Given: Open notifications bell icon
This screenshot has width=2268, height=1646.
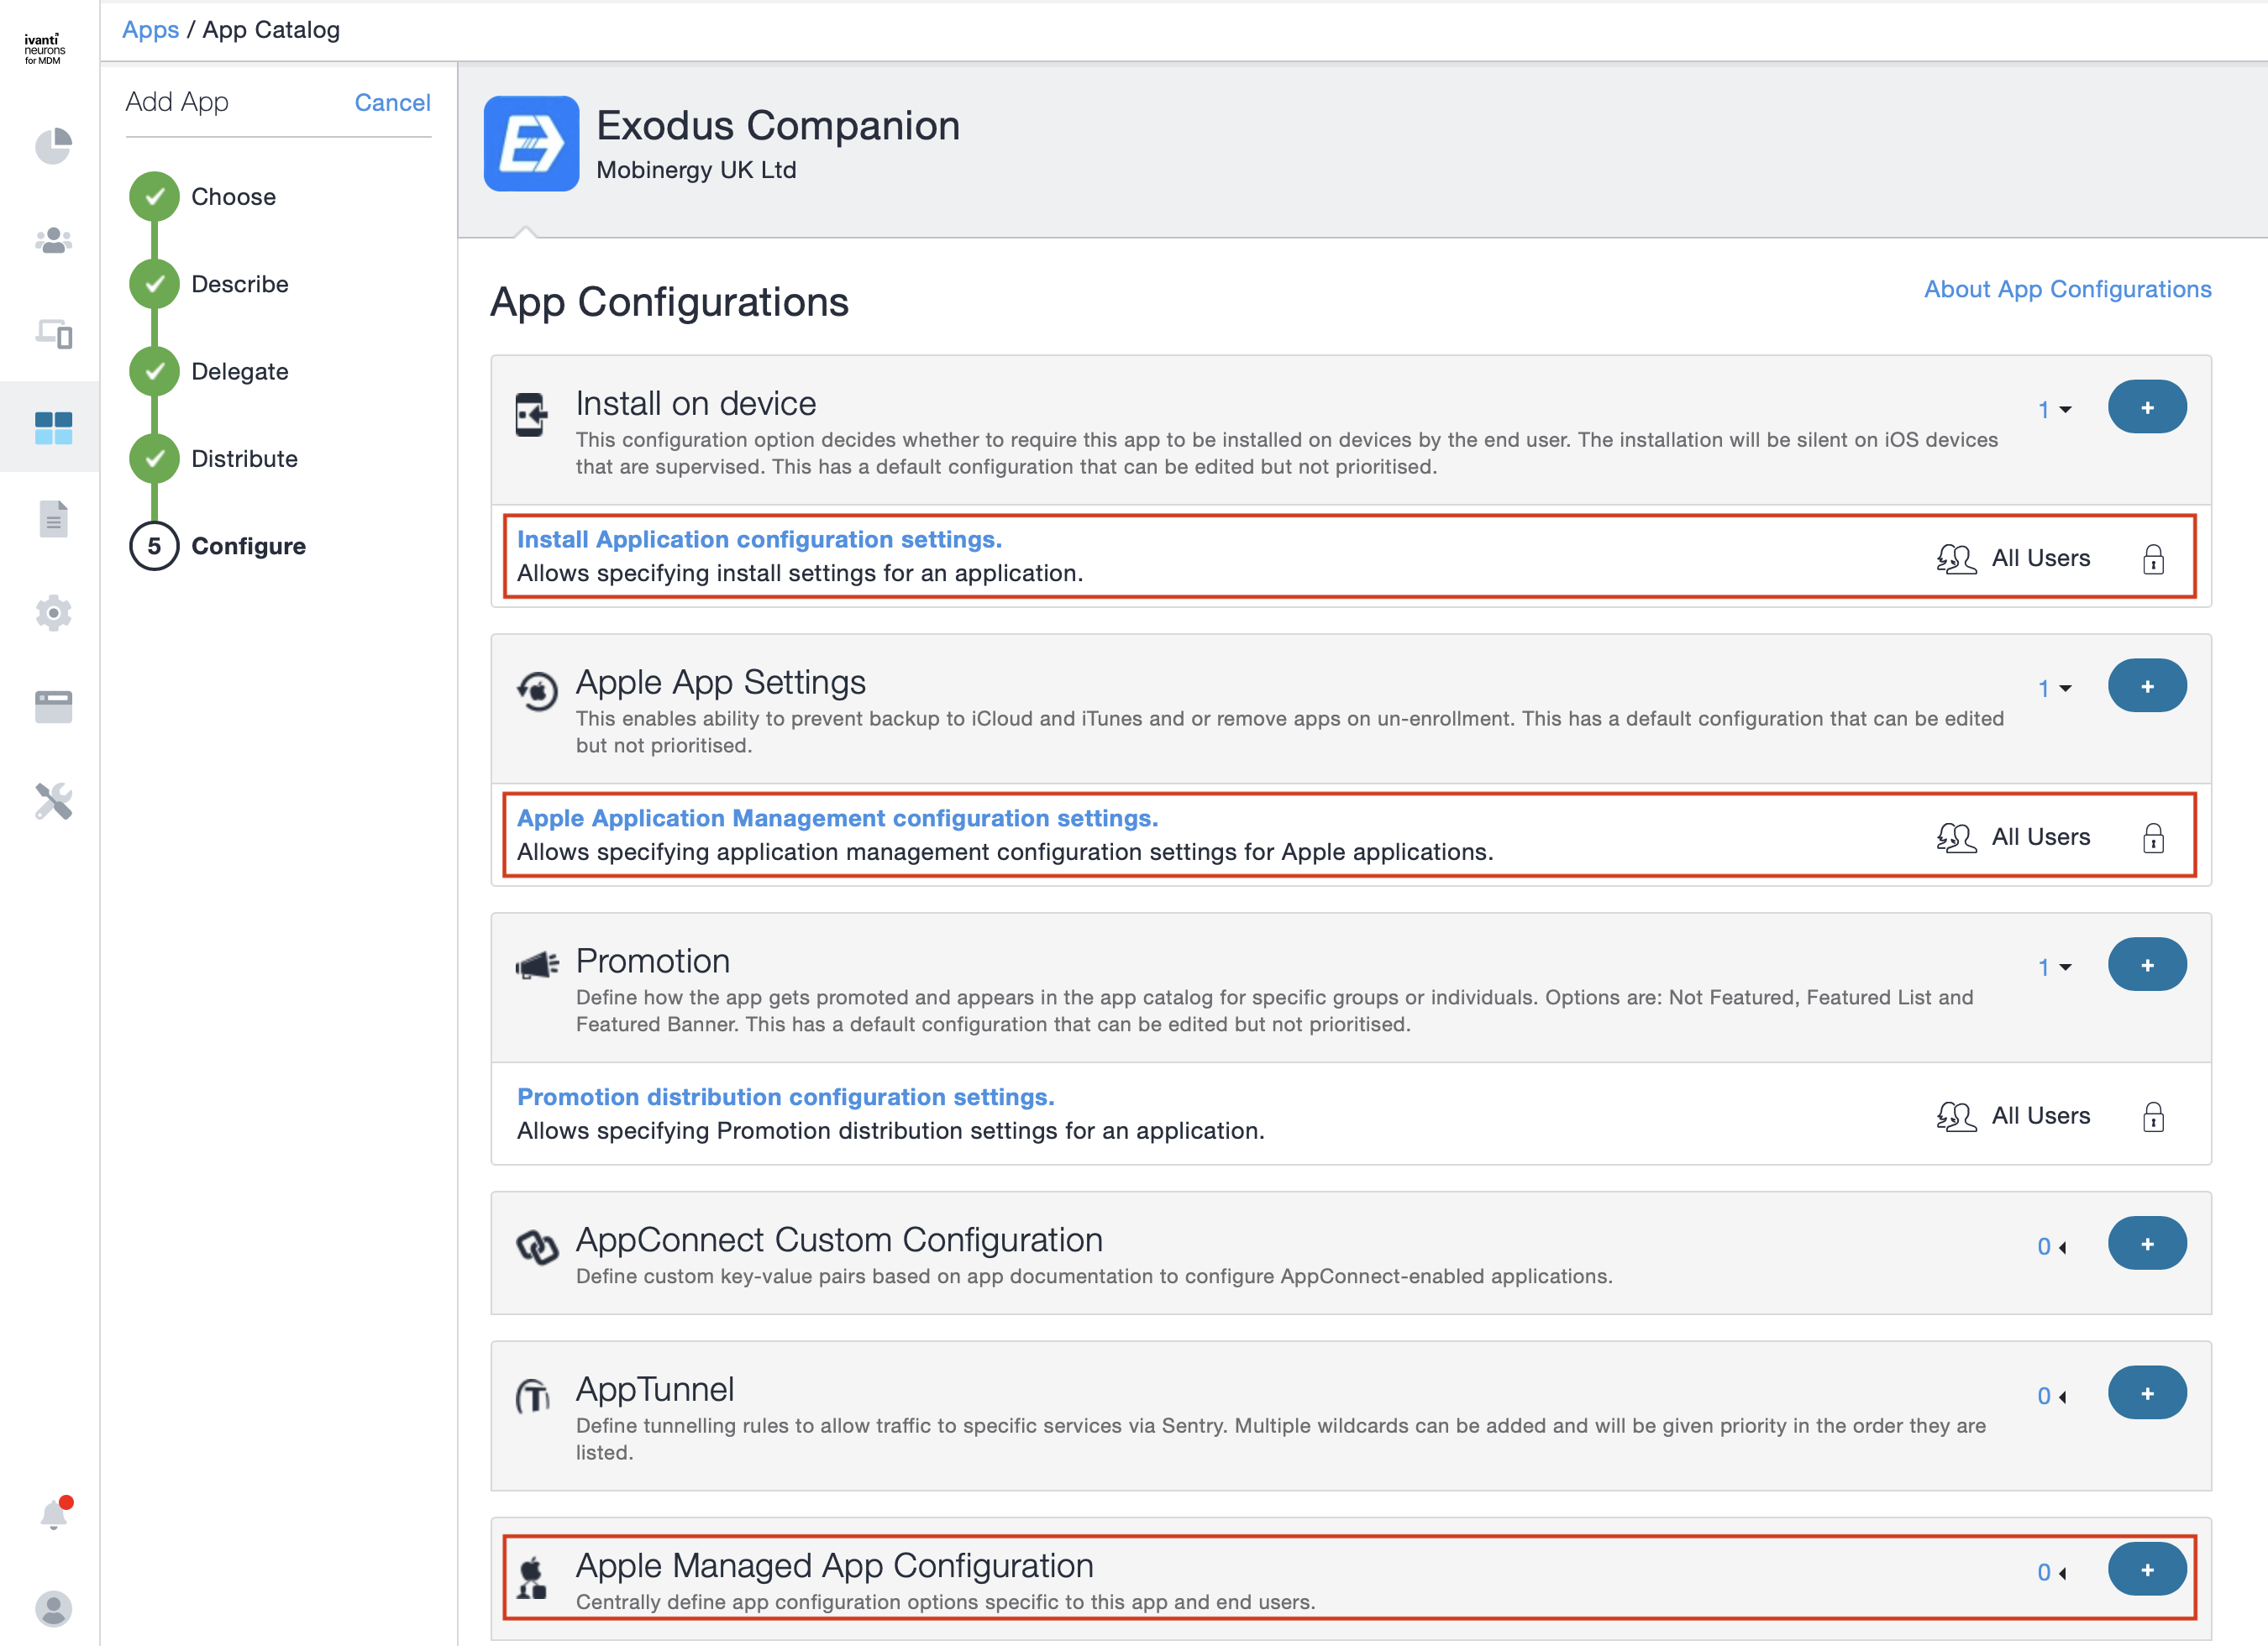Looking at the screenshot, I should (x=55, y=1513).
